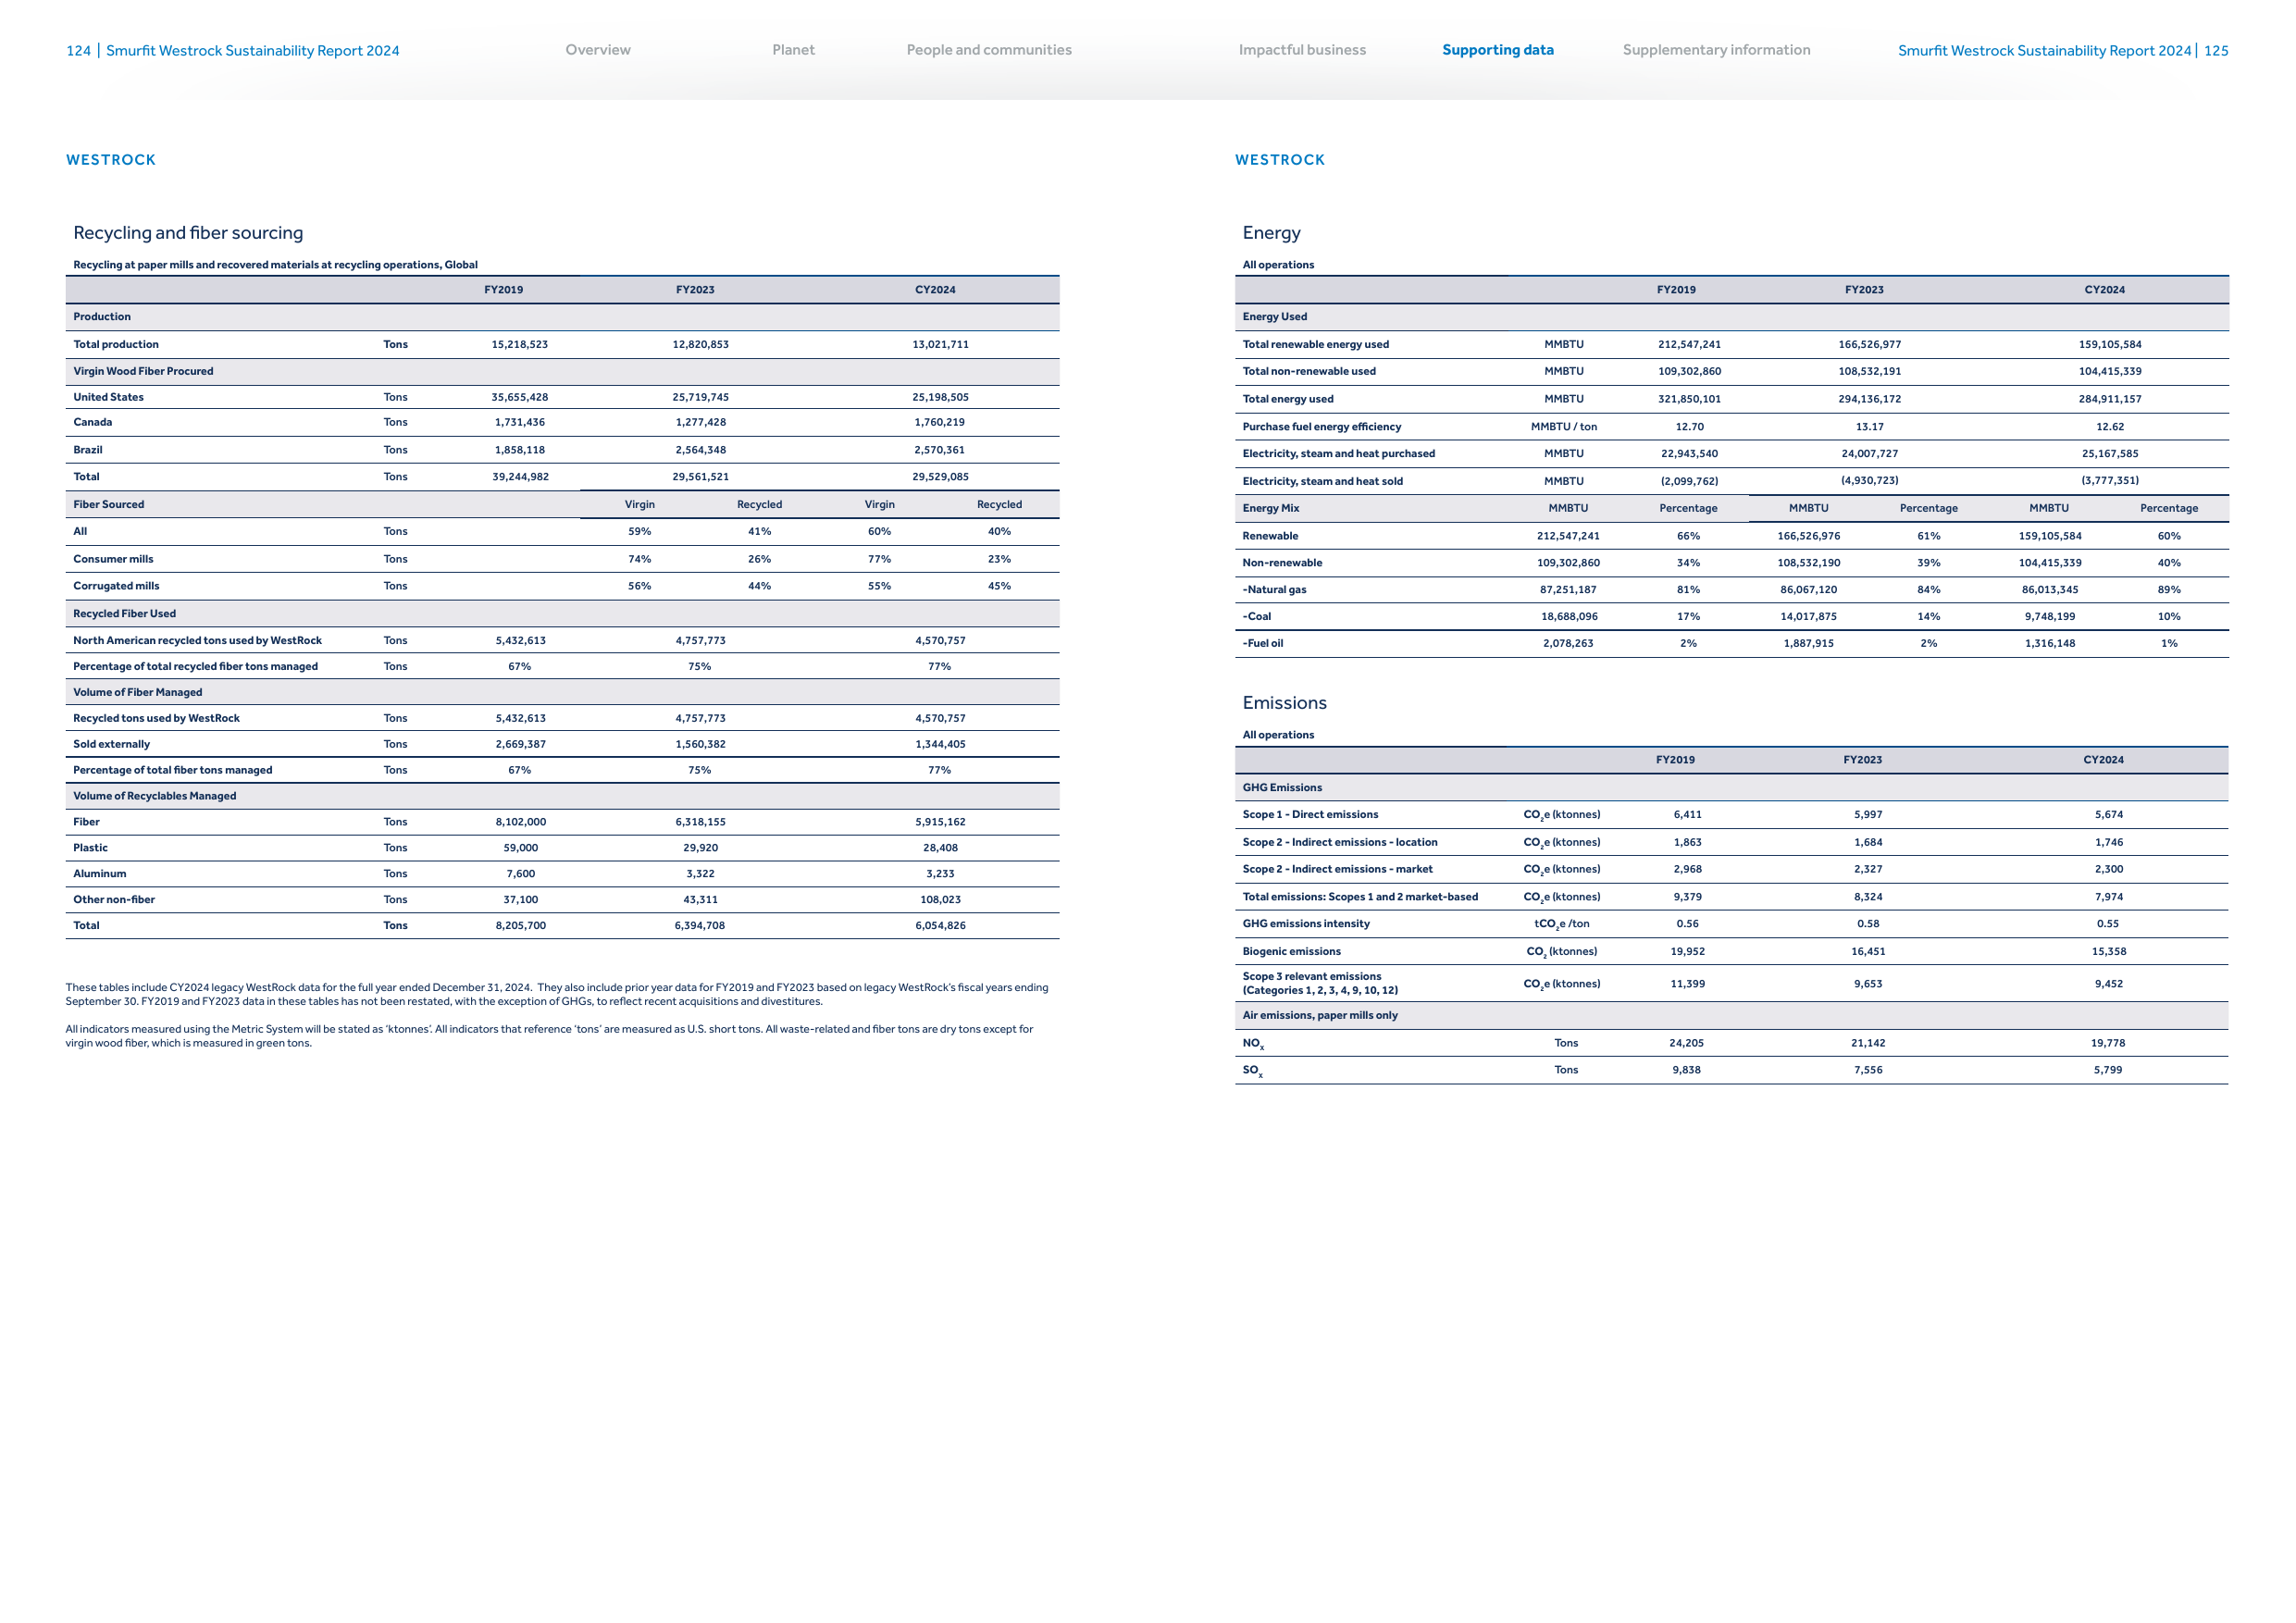Open the Supplementary information tab

[1716, 50]
